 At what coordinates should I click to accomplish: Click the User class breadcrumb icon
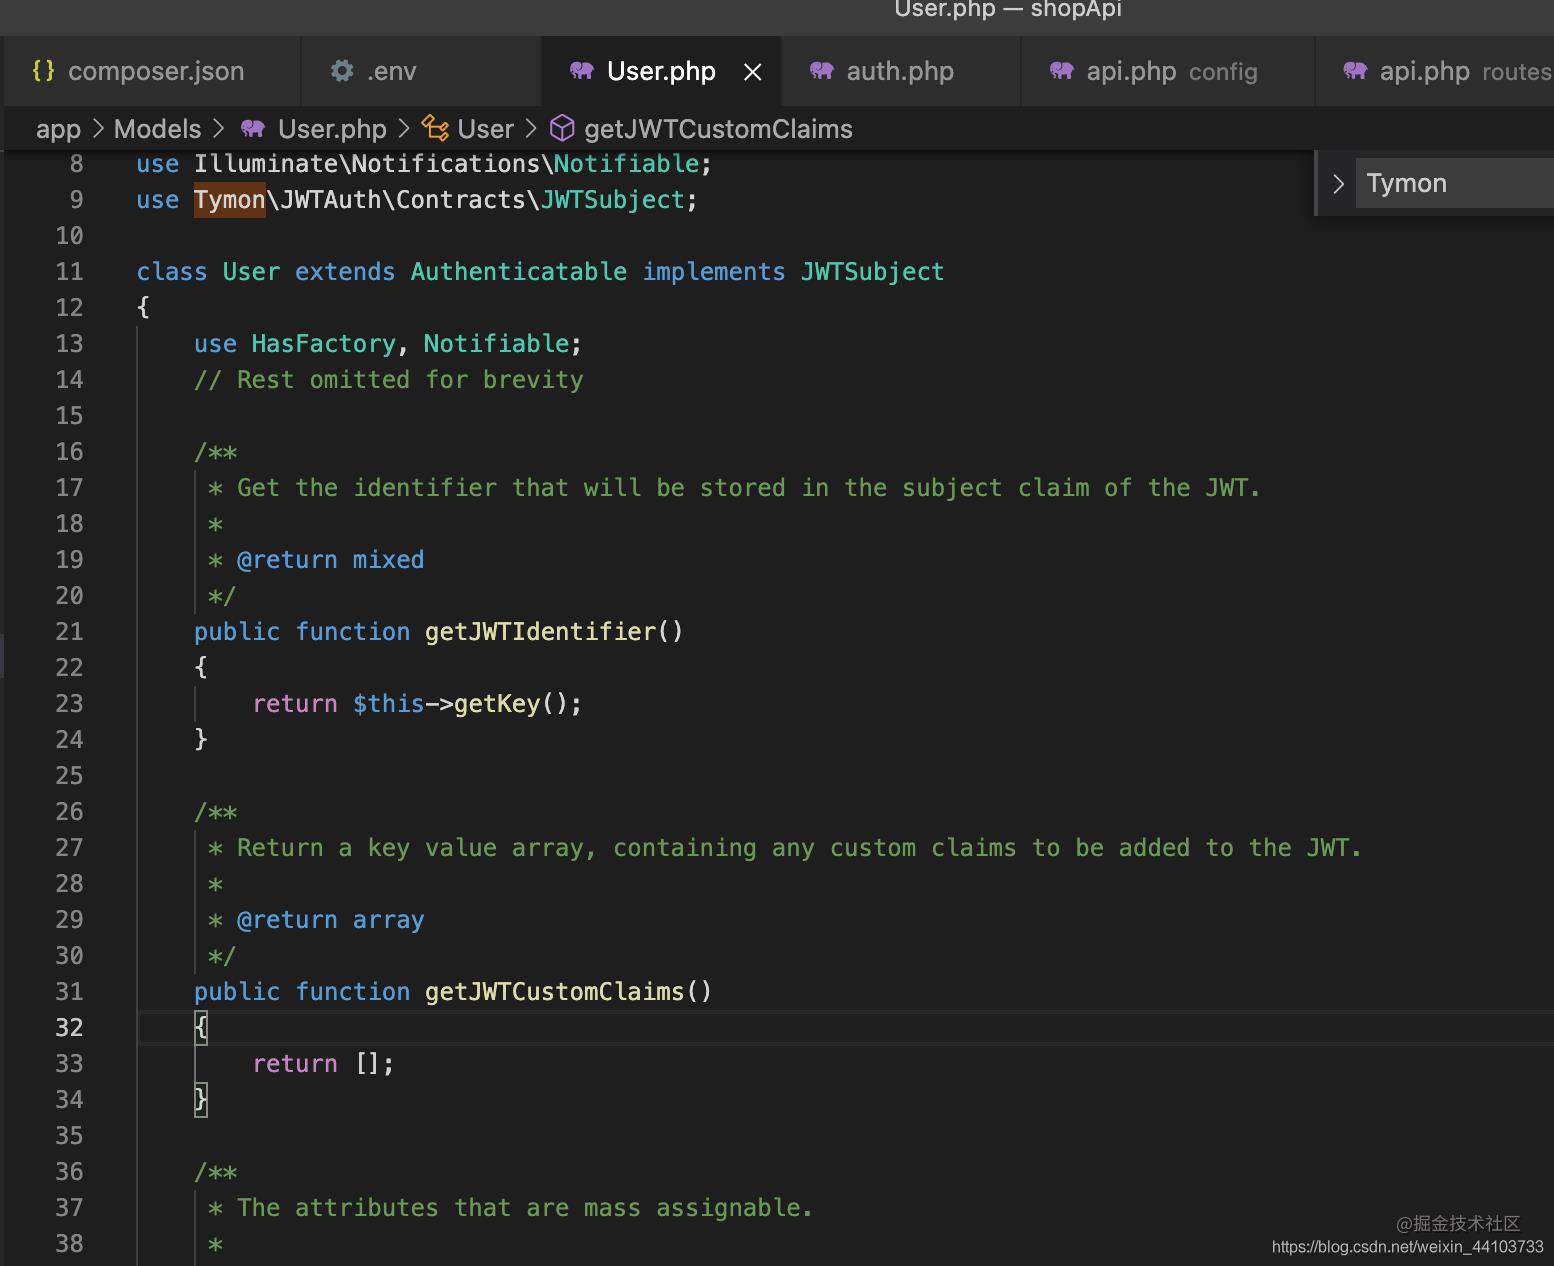point(435,128)
